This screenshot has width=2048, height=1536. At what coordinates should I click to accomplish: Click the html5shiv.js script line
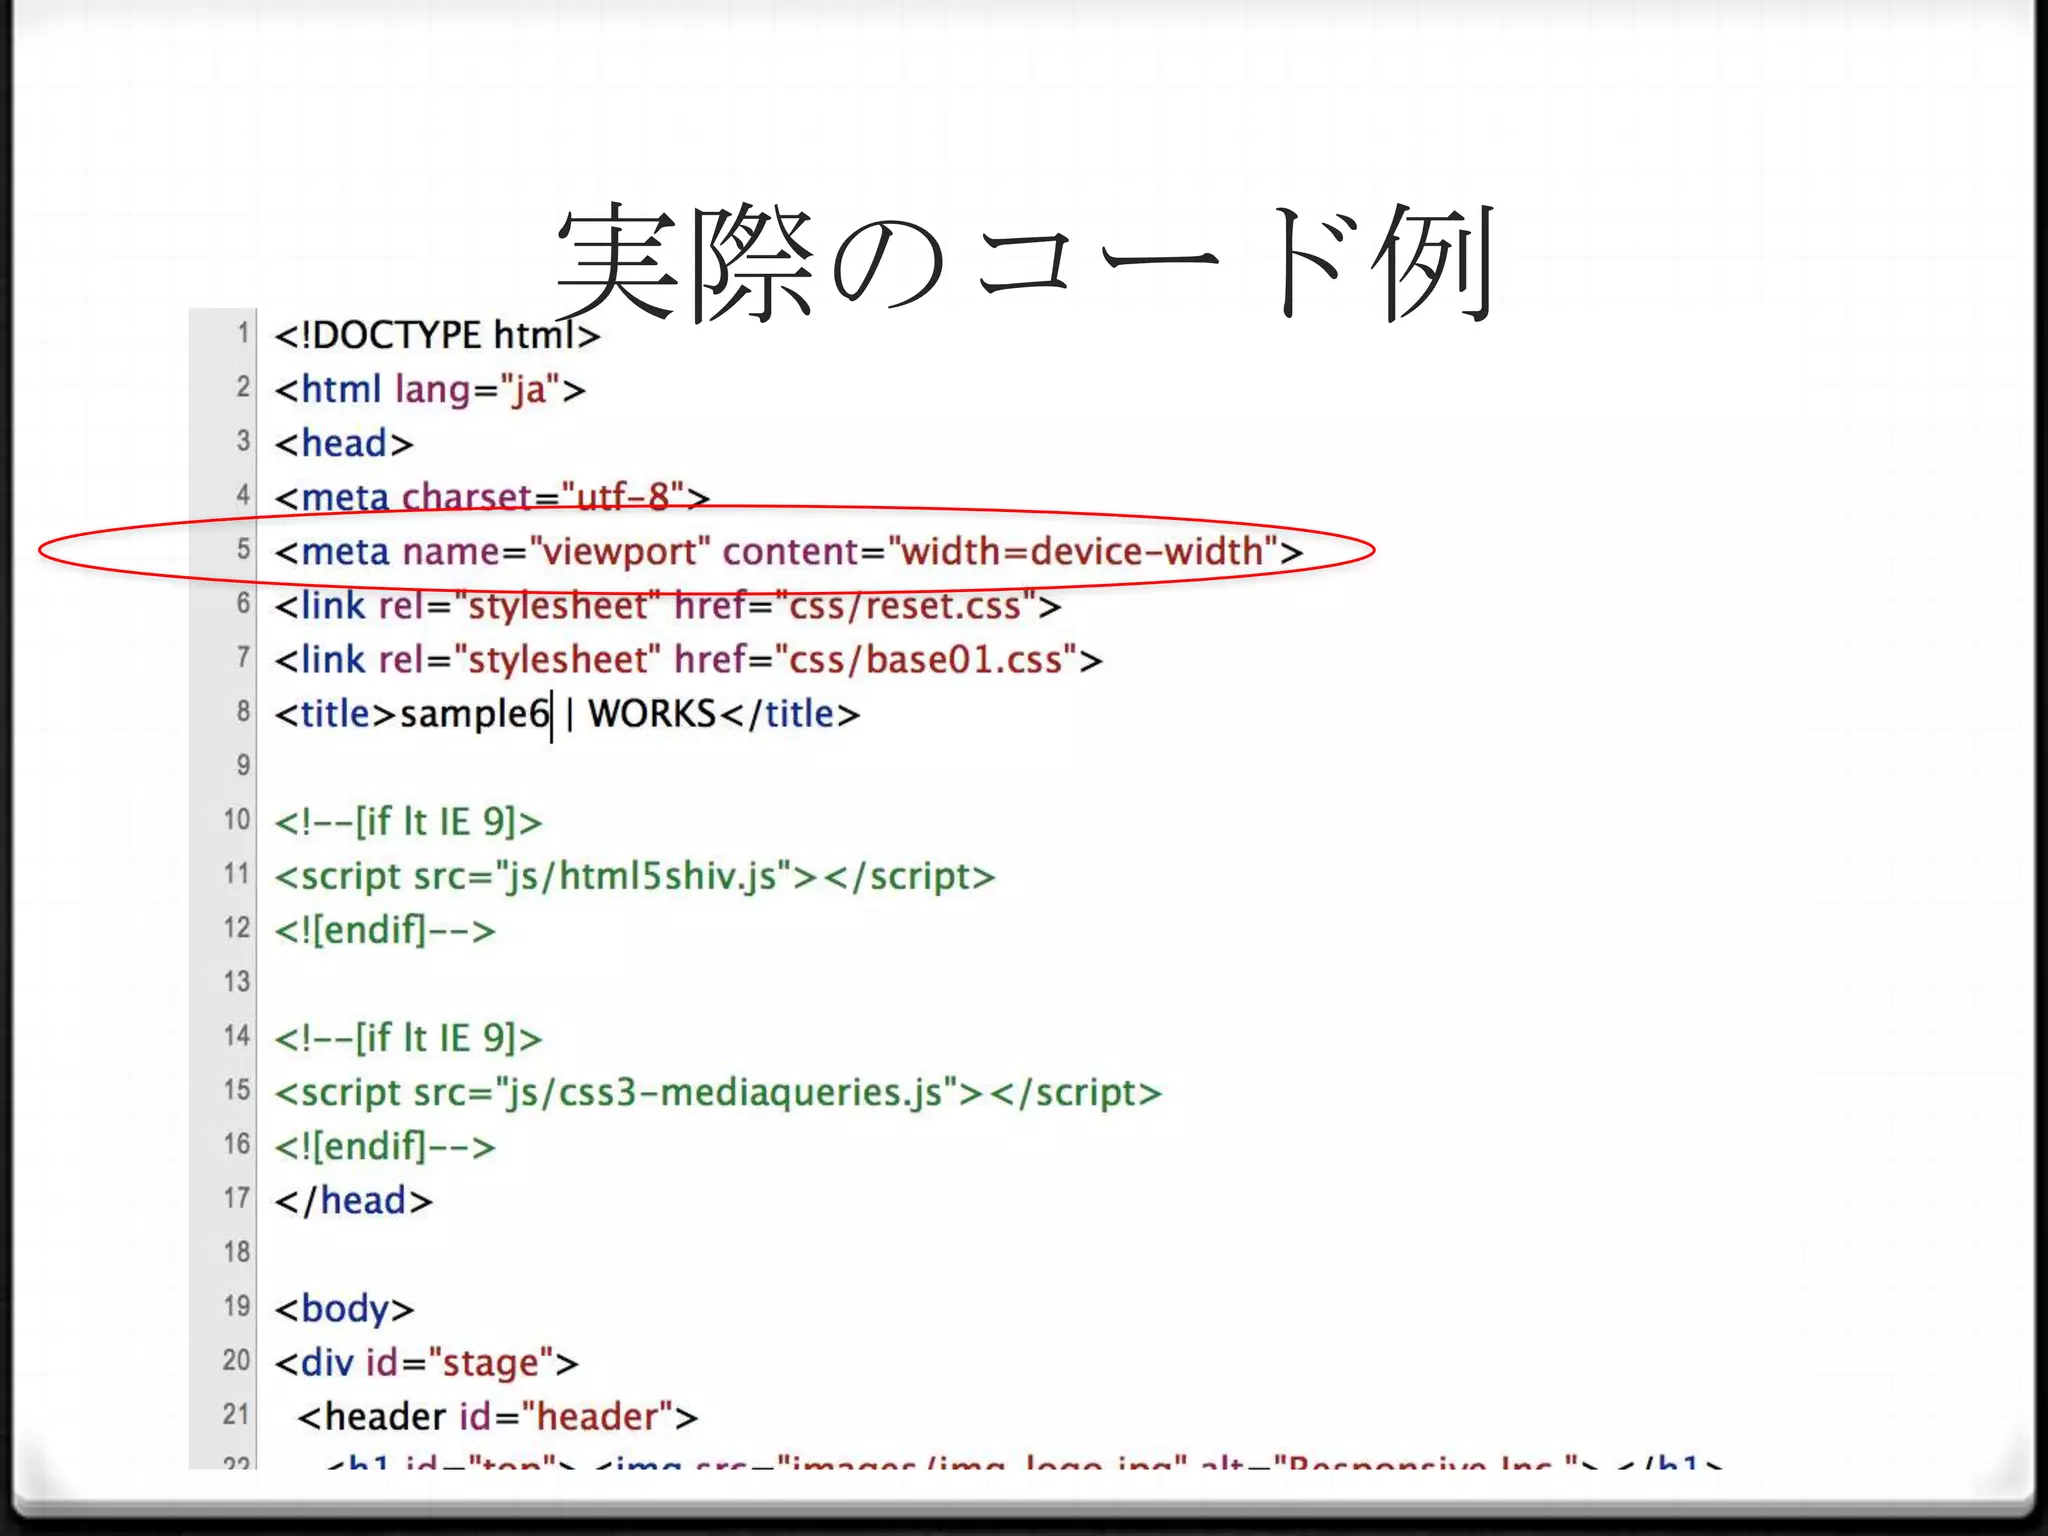pos(635,876)
